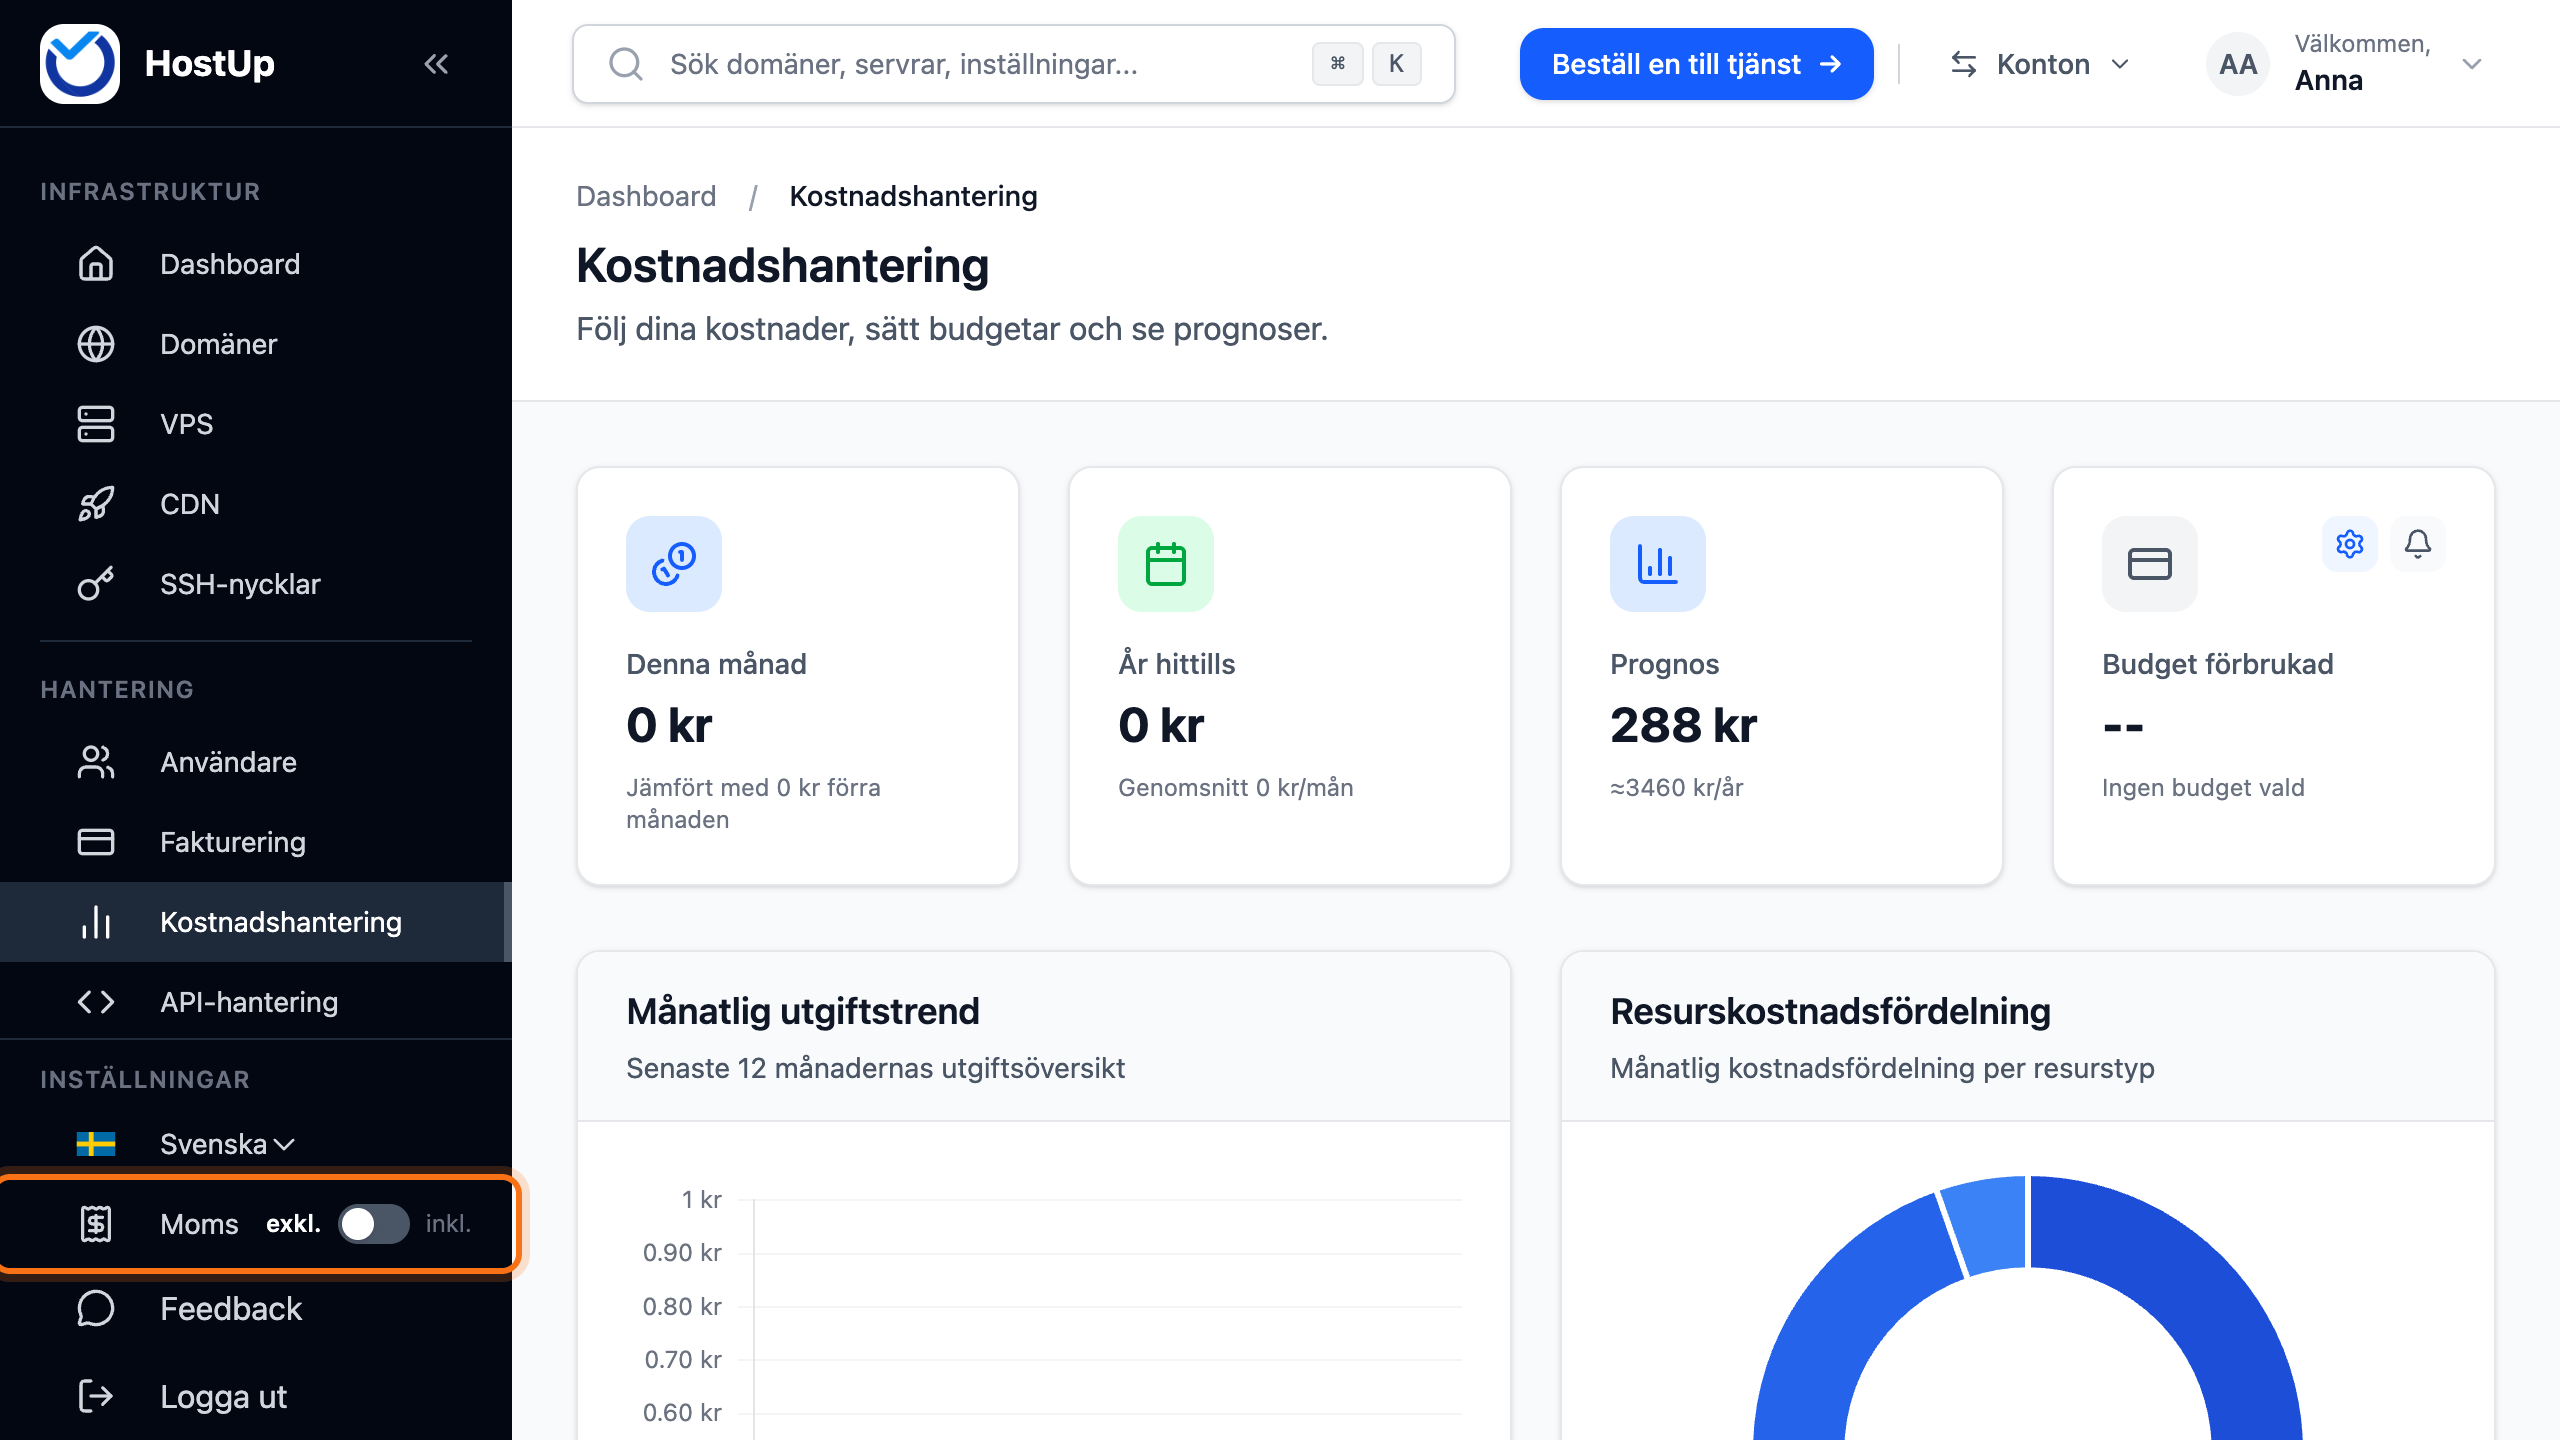The height and width of the screenshot is (1440, 2560).
Task: Click the HostUp logo icon
Action: (x=80, y=64)
